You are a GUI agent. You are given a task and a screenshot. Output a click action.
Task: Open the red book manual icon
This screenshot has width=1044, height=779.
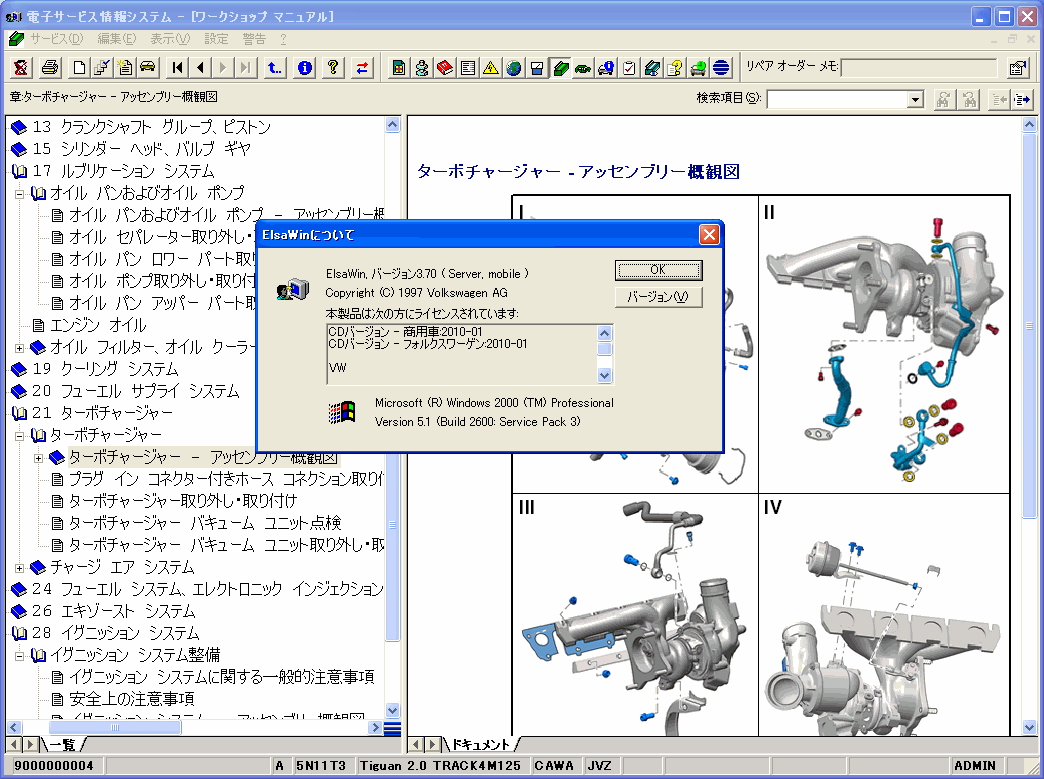(445, 67)
